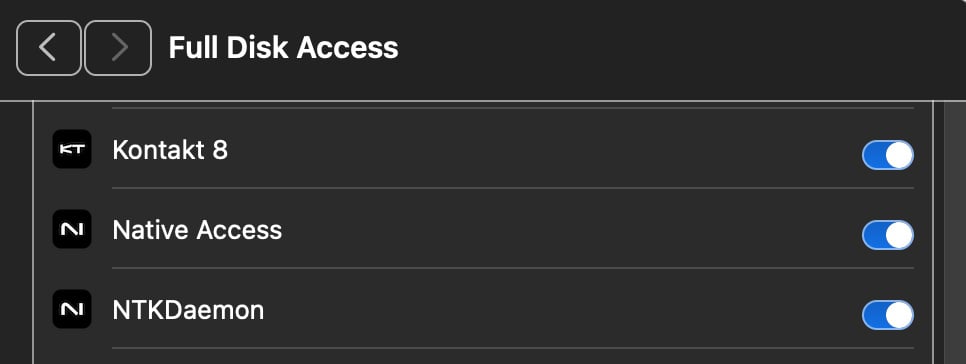Click the Full Disk Access title

coord(283,47)
